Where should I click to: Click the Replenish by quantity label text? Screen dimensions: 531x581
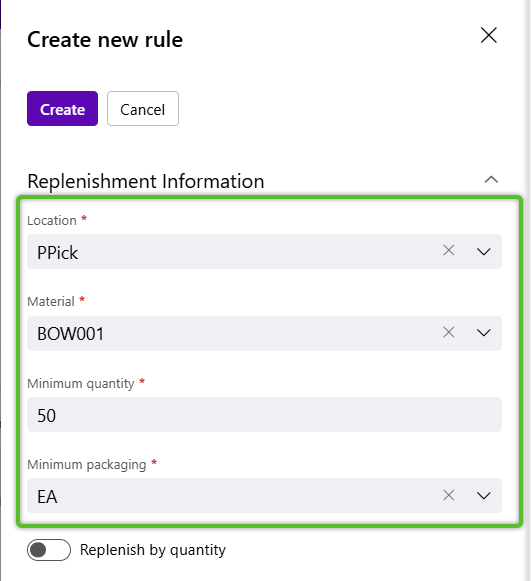(x=153, y=550)
